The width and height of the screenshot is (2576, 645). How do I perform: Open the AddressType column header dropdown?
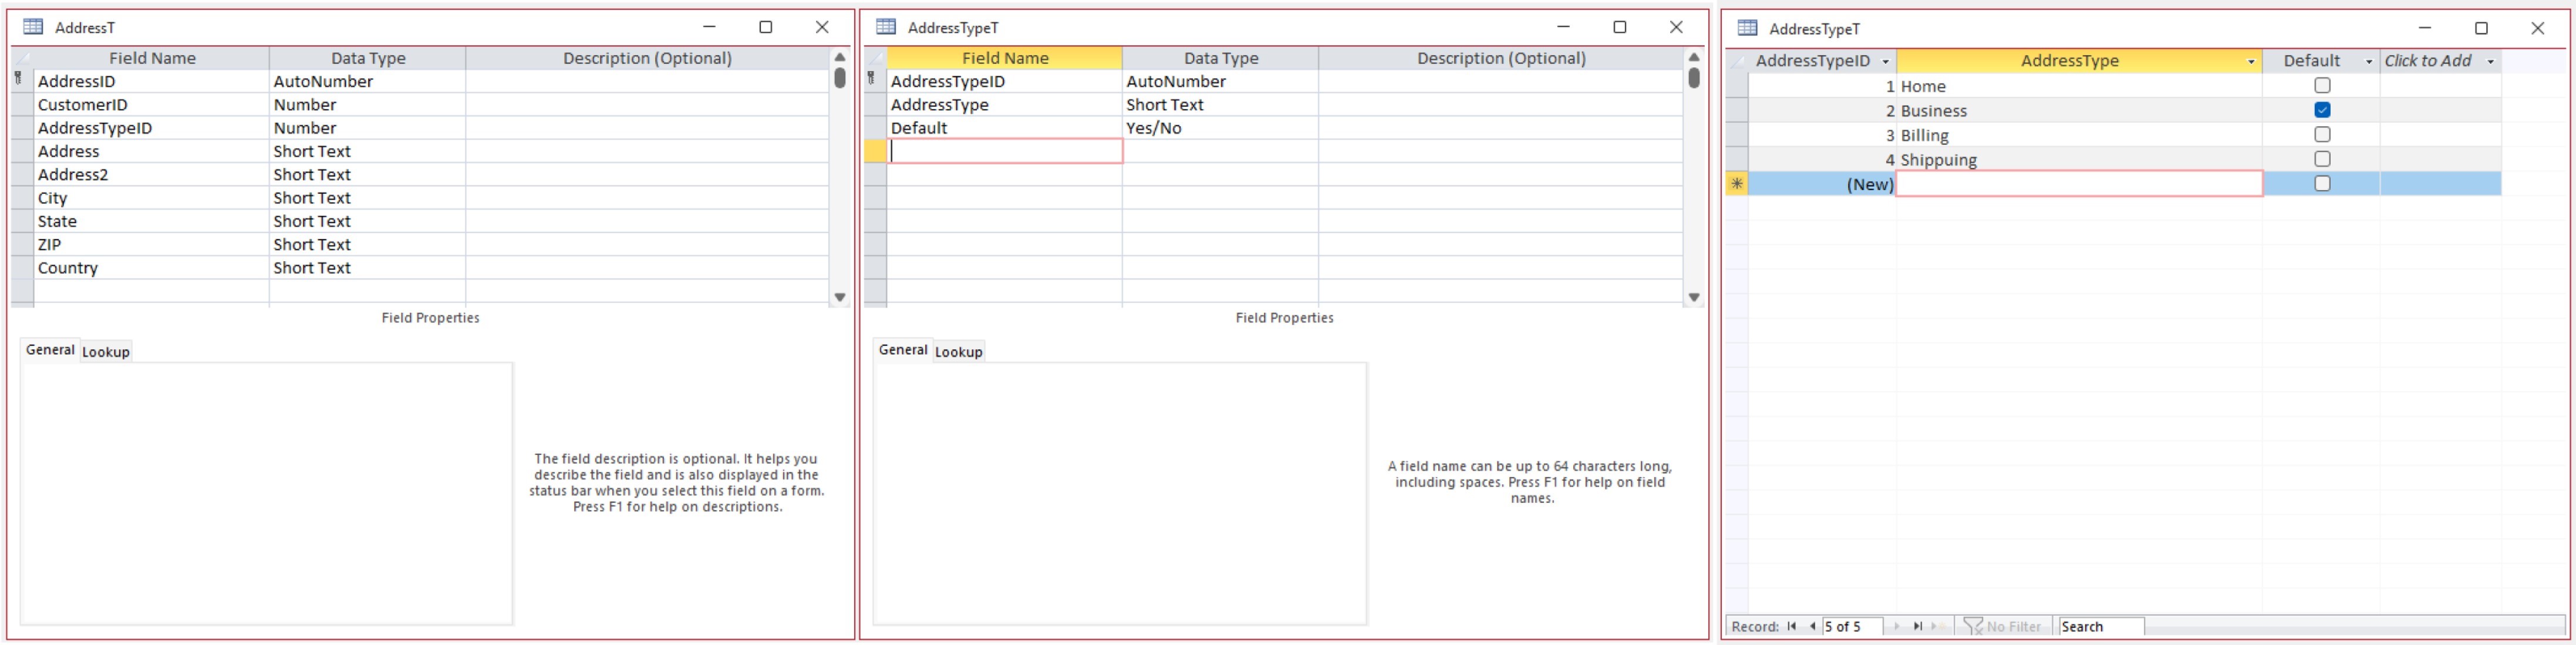[2250, 61]
